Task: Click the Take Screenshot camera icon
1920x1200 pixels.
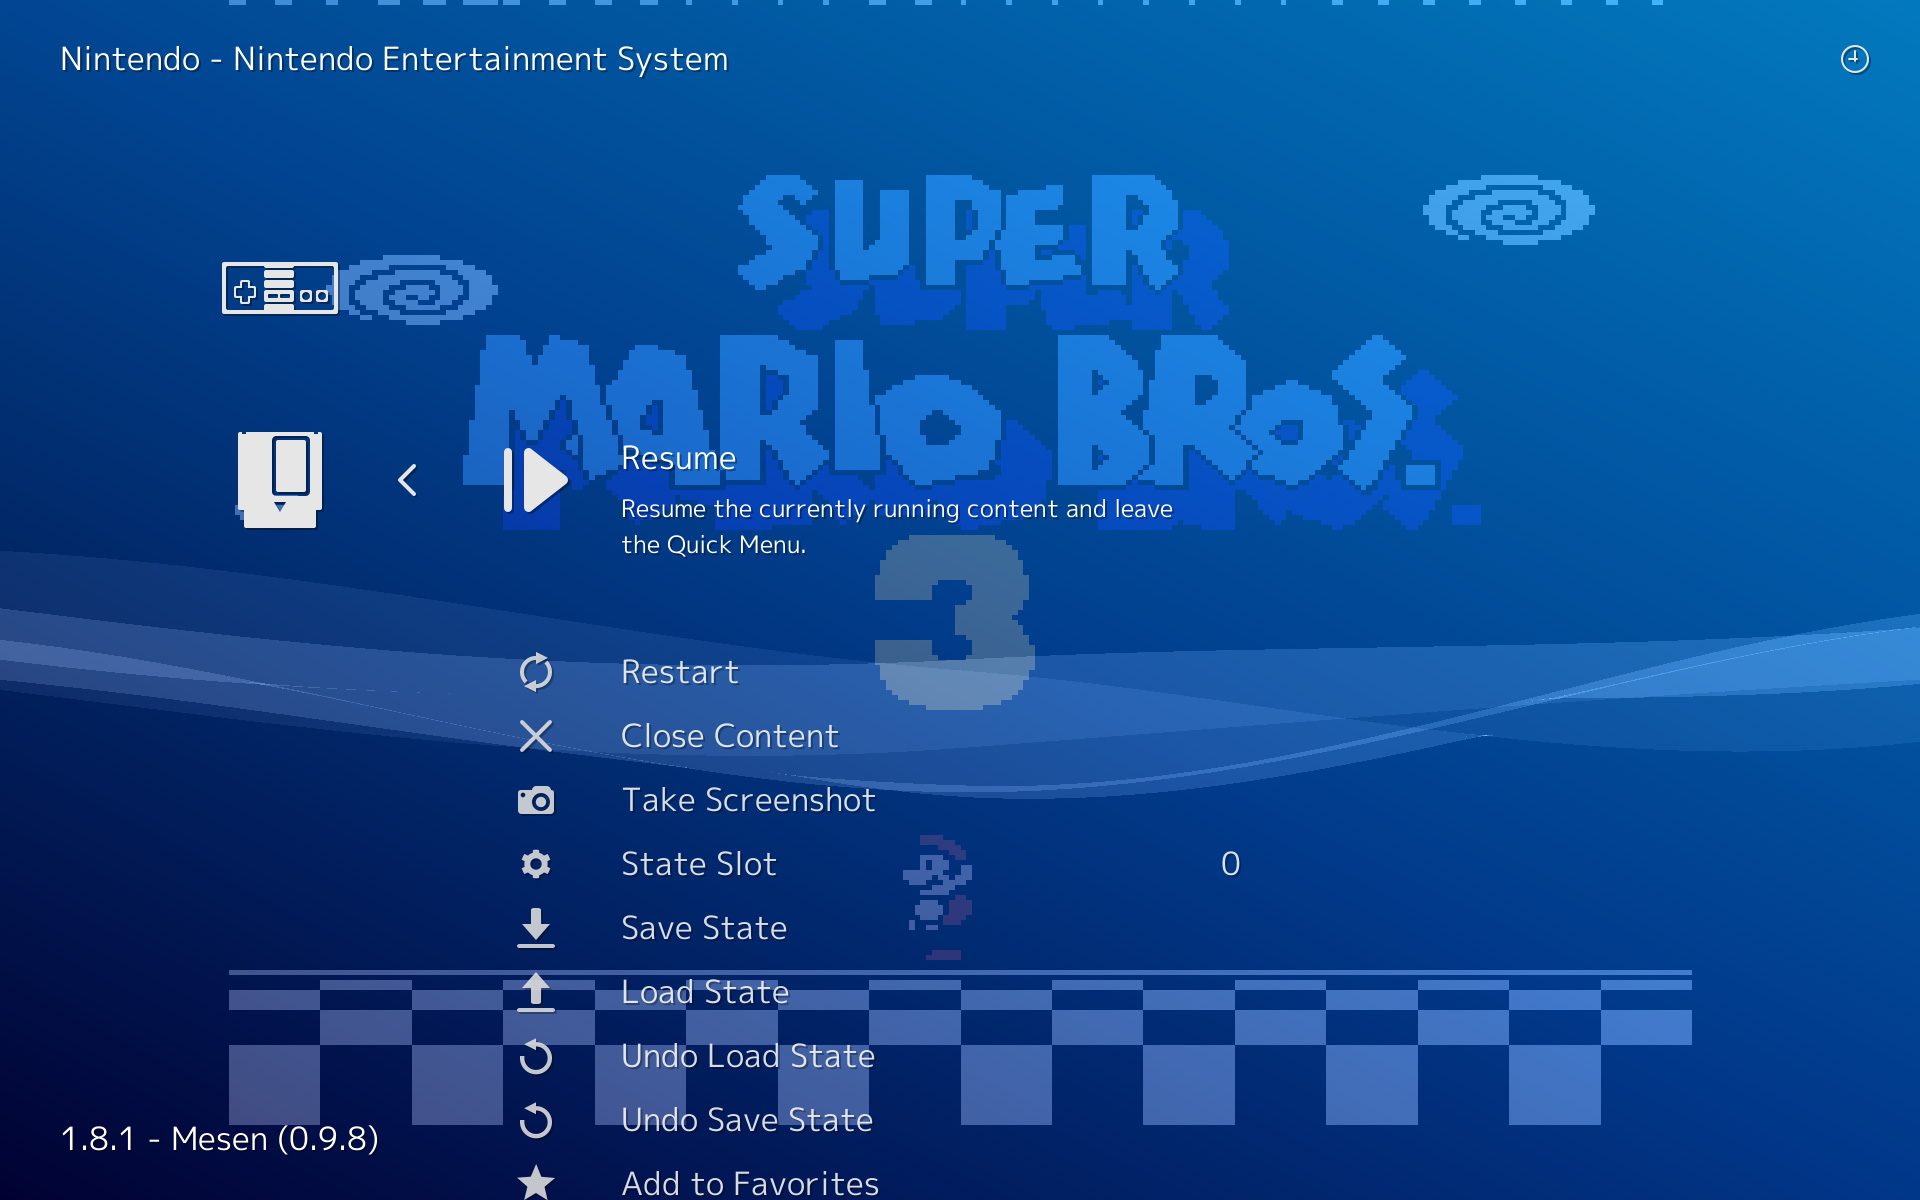Action: click(x=536, y=800)
